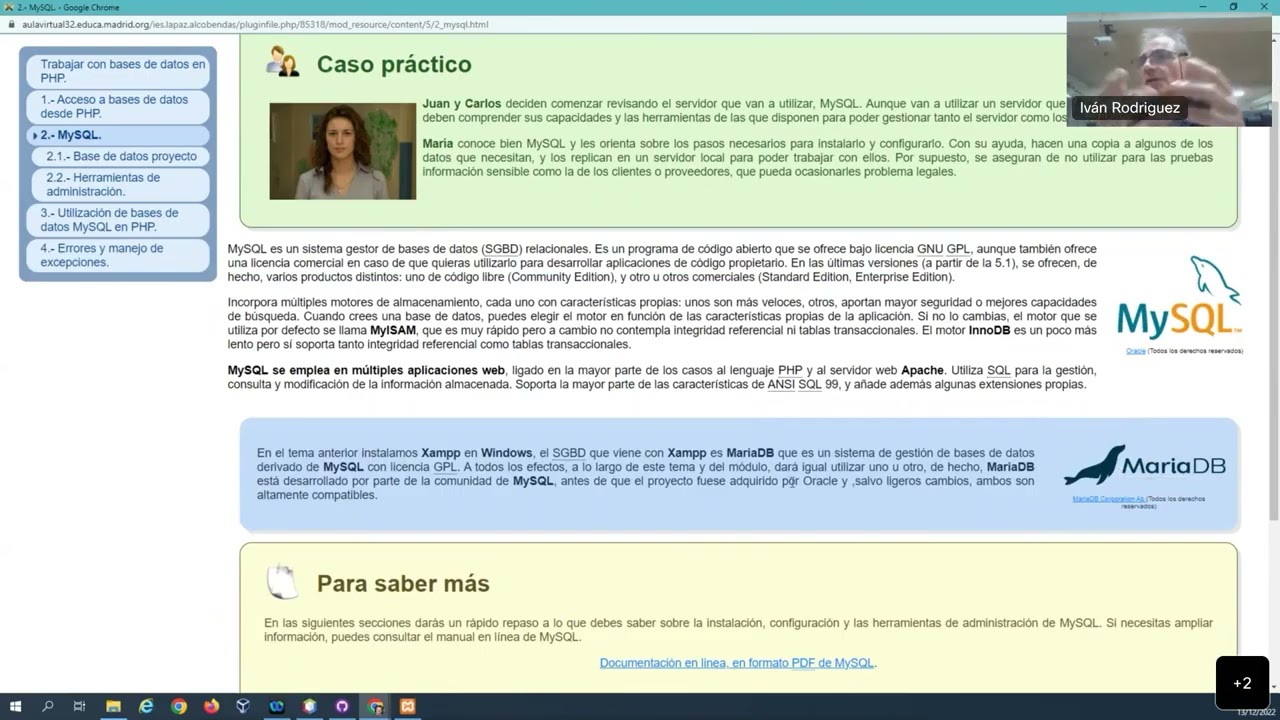
Task: Click the site lock icon in the address bar
Action: (x=10, y=24)
